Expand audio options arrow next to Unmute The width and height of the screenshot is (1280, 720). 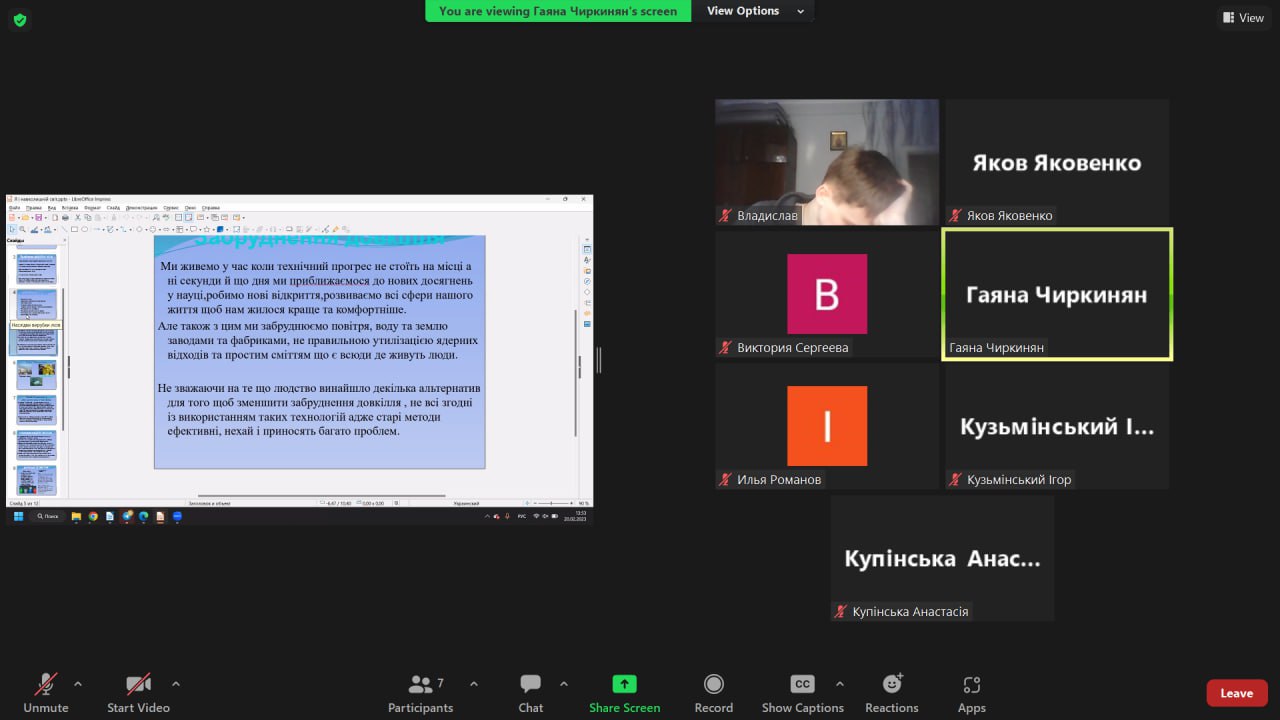78,684
